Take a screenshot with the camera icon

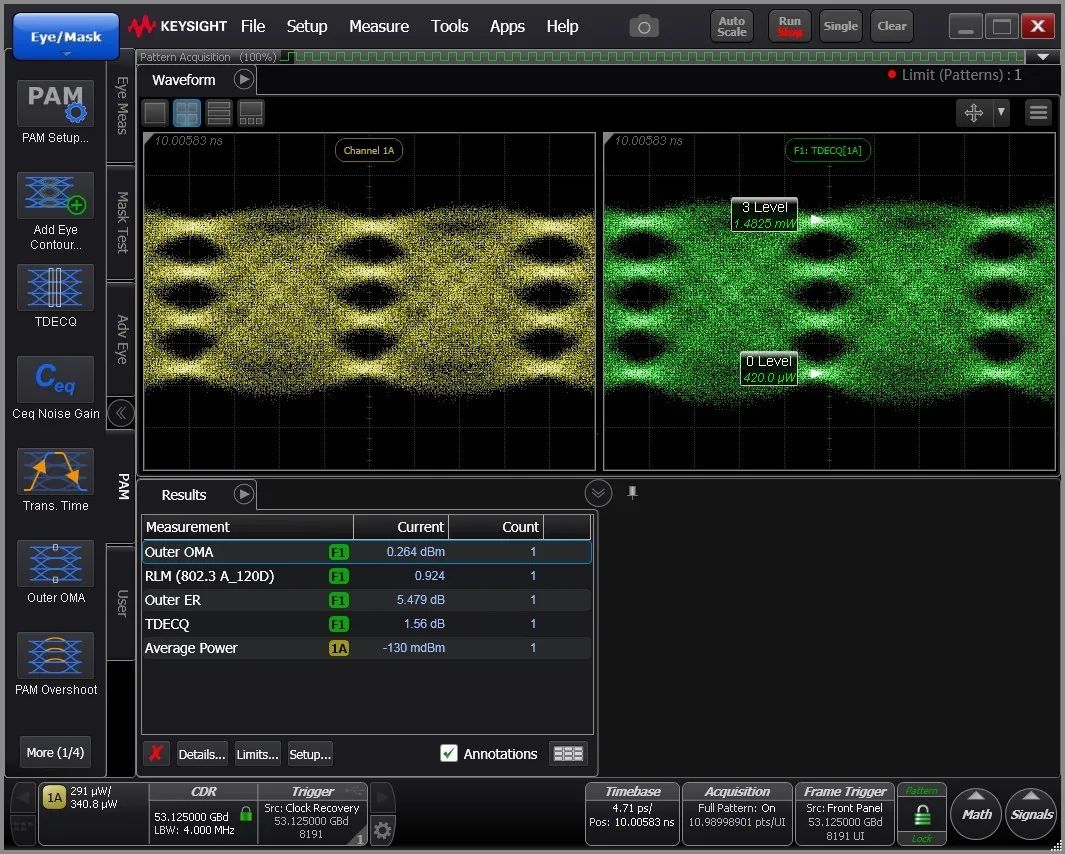click(x=645, y=27)
